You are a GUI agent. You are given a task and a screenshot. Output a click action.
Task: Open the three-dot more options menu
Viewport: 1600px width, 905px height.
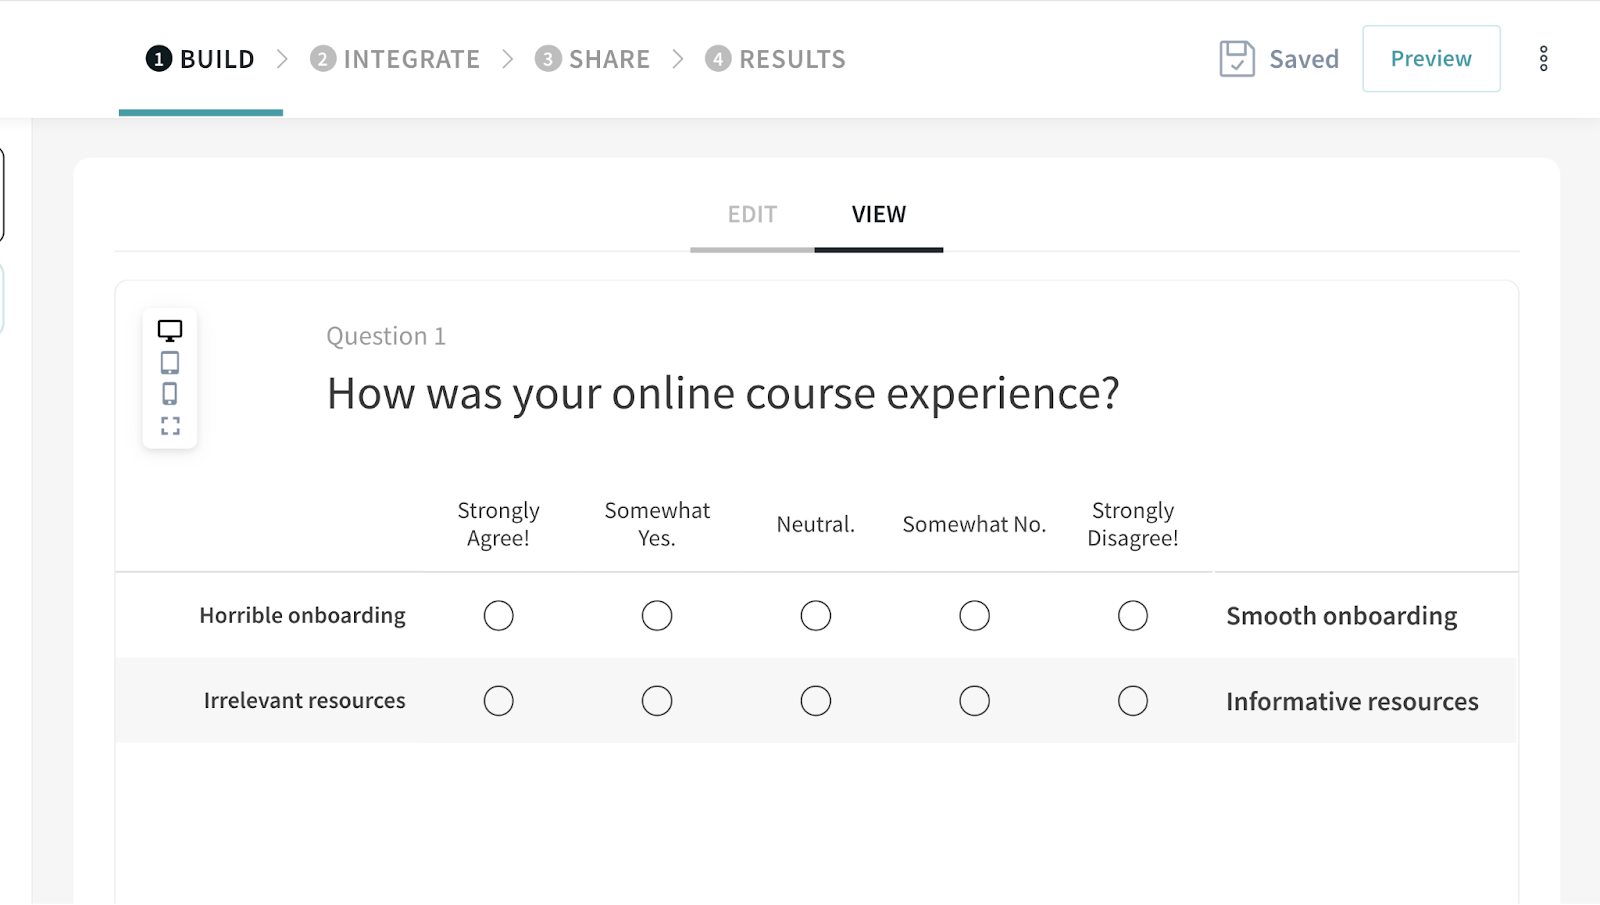[1543, 59]
